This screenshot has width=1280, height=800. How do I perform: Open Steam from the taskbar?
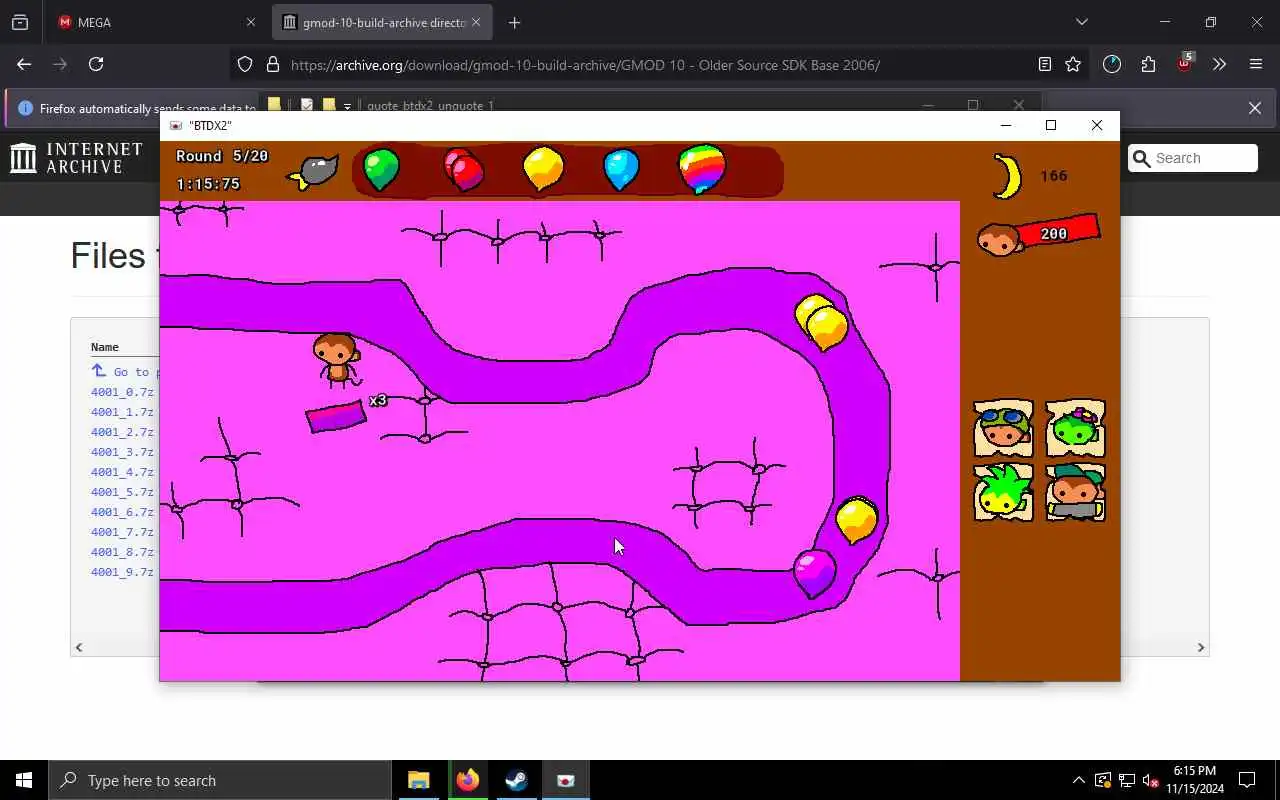[x=516, y=780]
